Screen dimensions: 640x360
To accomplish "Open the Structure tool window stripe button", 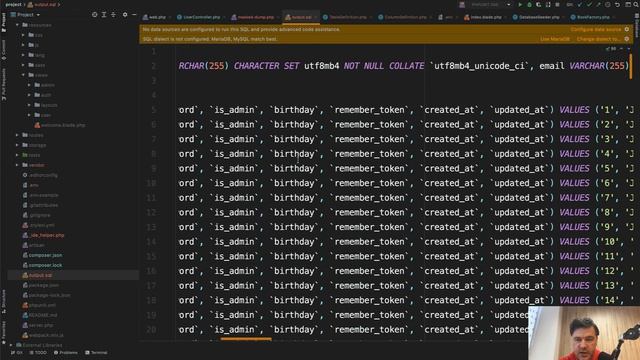I will coord(4,302).
